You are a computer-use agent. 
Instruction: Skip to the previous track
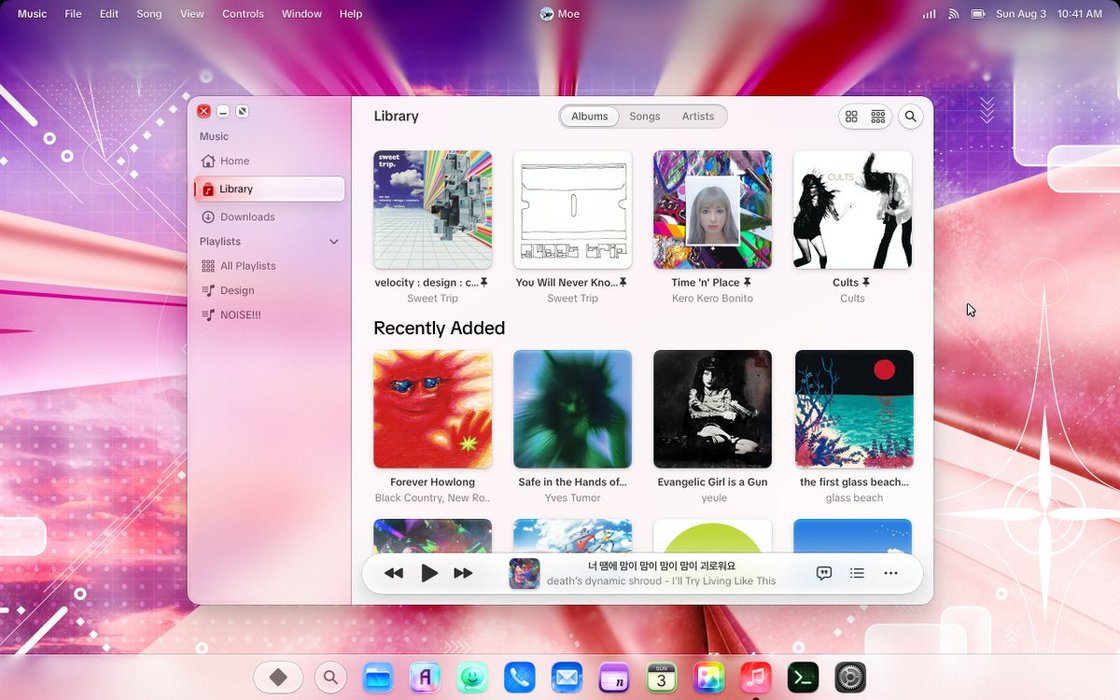coord(394,573)
